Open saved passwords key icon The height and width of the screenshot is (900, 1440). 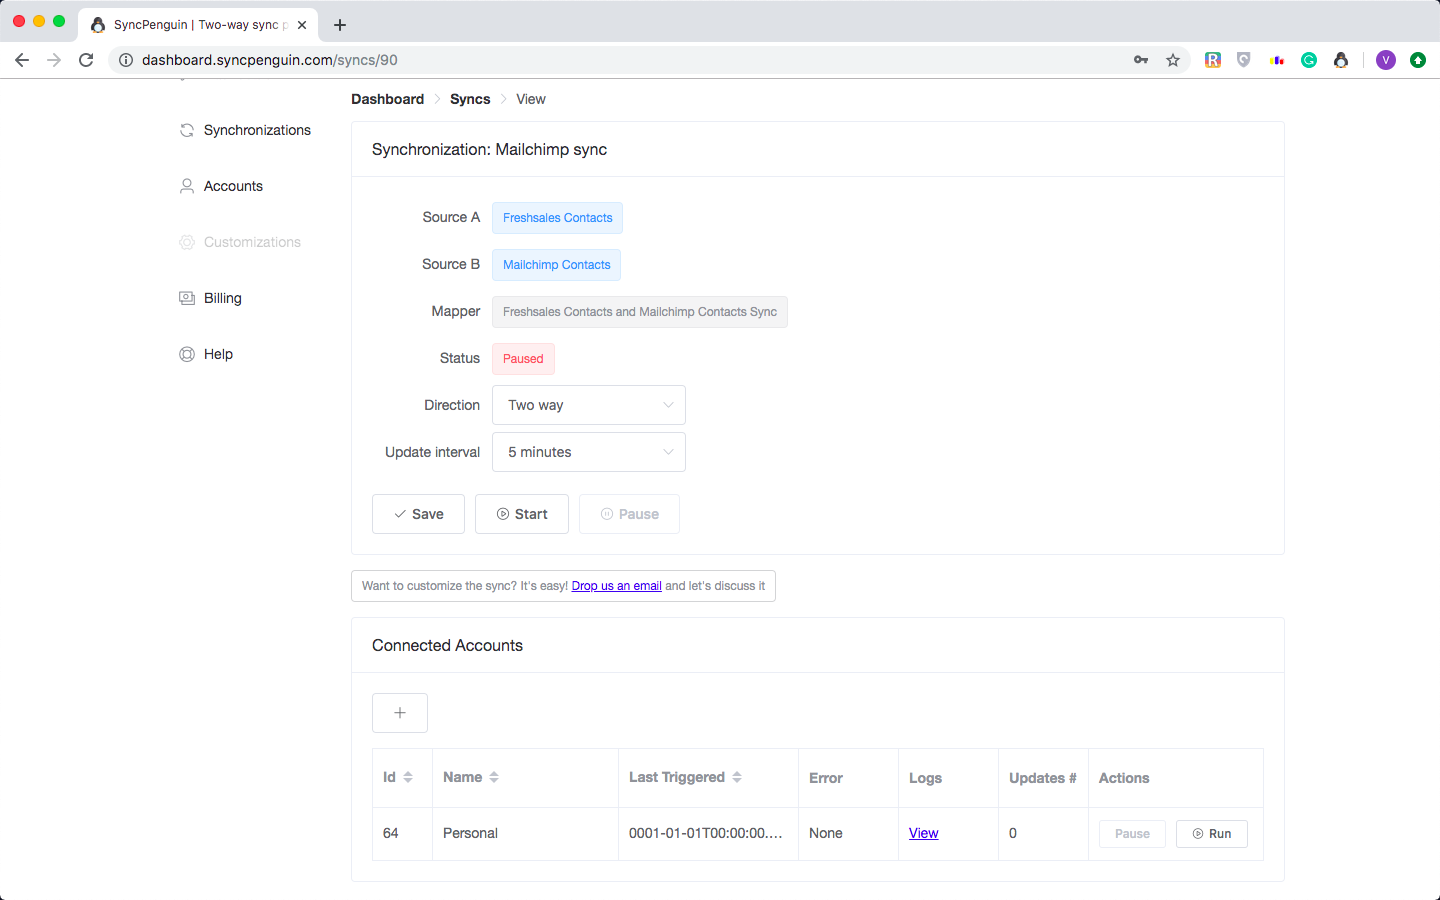[x=1141, y=60]
